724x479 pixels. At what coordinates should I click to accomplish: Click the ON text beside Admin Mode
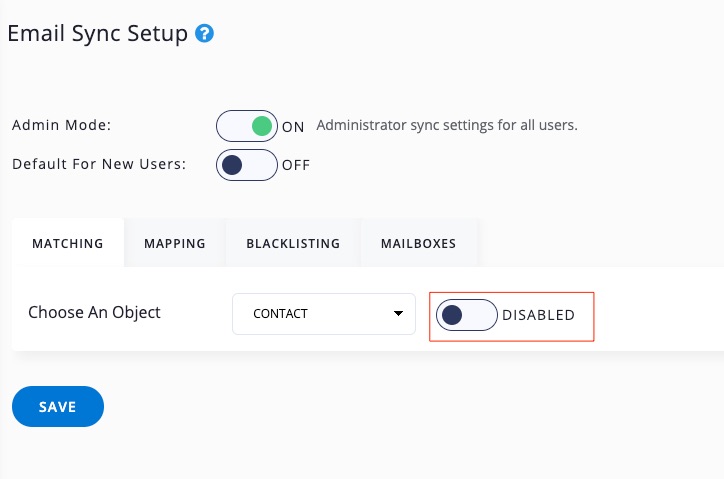[293, 127]
